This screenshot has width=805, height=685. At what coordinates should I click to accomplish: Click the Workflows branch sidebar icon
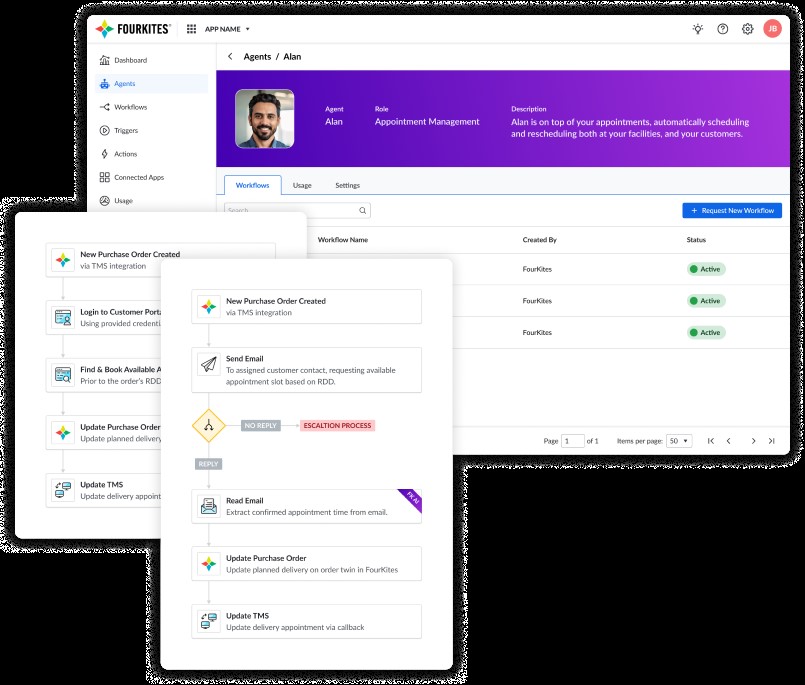point(104,107)
